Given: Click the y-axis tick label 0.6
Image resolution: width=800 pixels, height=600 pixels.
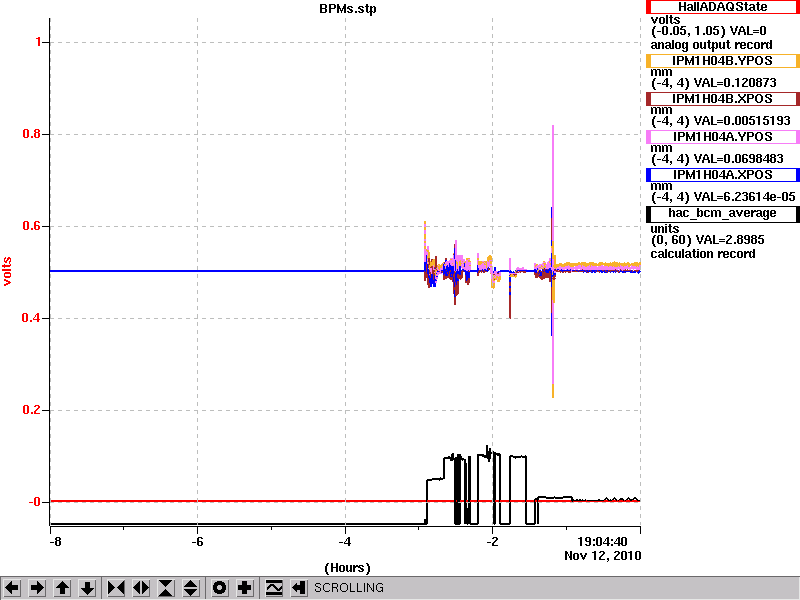Looking at the screenshot, I should tap(32, 226).
